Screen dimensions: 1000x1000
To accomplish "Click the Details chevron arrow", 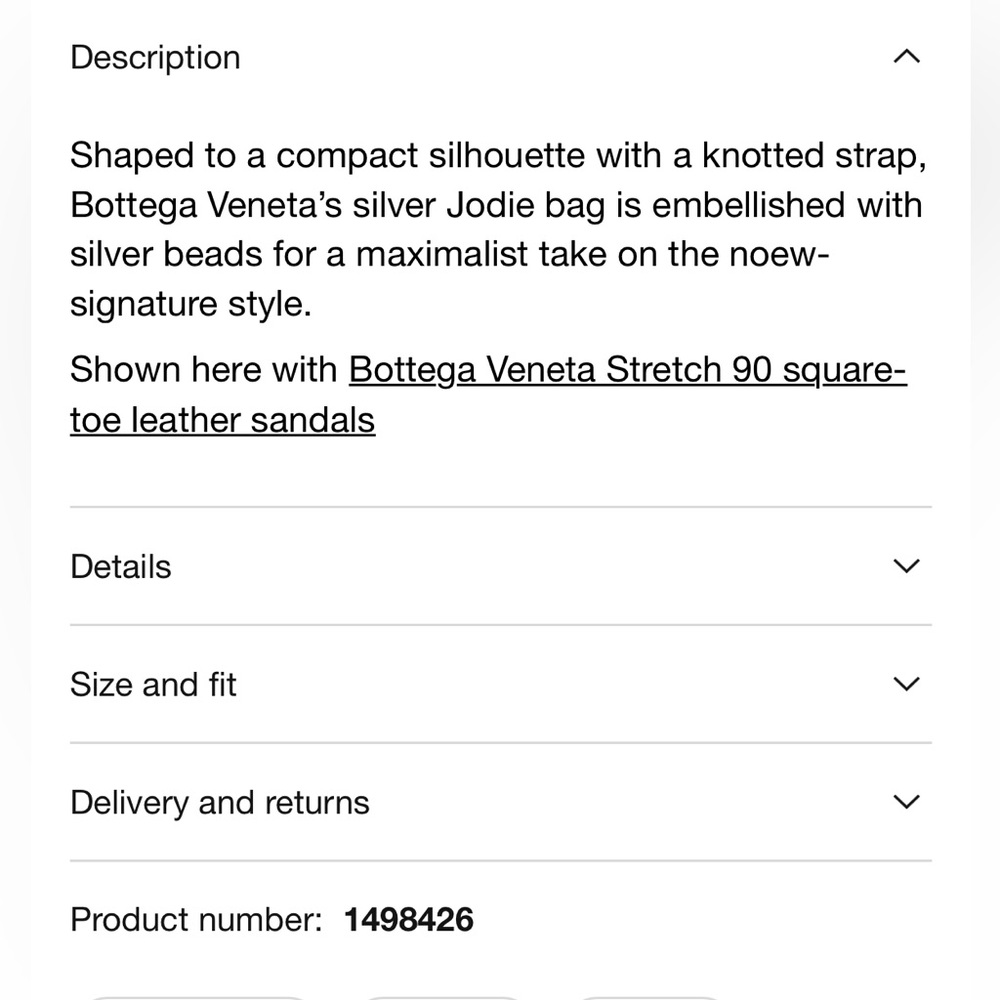I will [905, 567].
